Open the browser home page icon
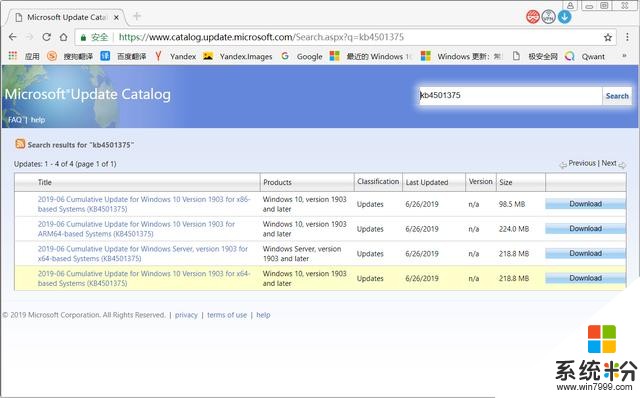 point(63,37)
